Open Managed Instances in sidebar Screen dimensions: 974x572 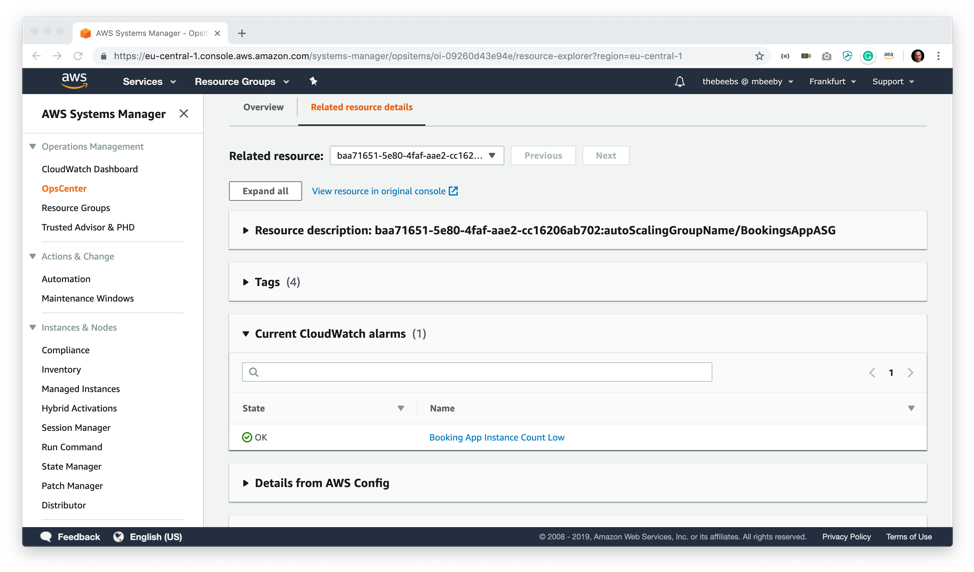(81, 389)
